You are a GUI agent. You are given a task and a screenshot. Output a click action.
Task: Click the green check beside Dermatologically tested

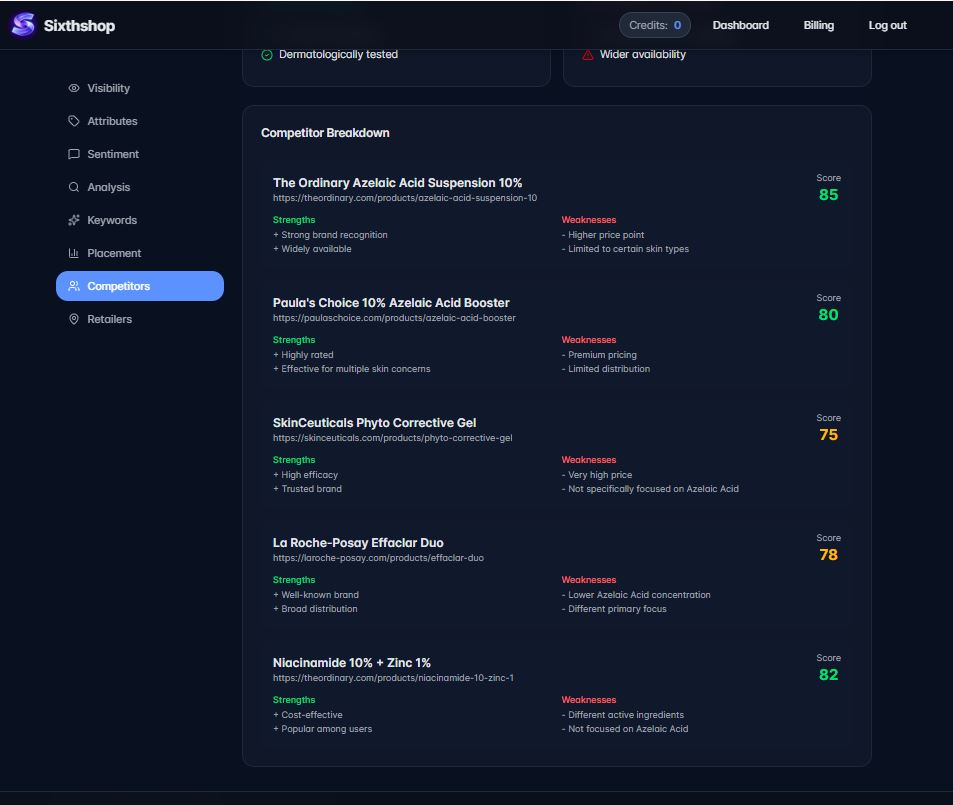click(266, 56)
